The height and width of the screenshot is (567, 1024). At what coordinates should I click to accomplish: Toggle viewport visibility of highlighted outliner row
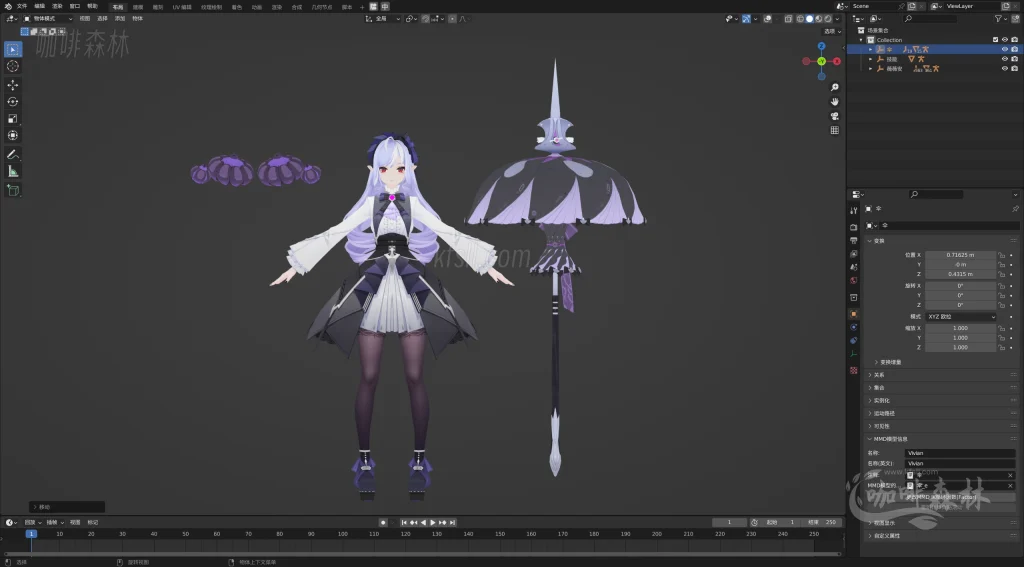[1004, 49]
